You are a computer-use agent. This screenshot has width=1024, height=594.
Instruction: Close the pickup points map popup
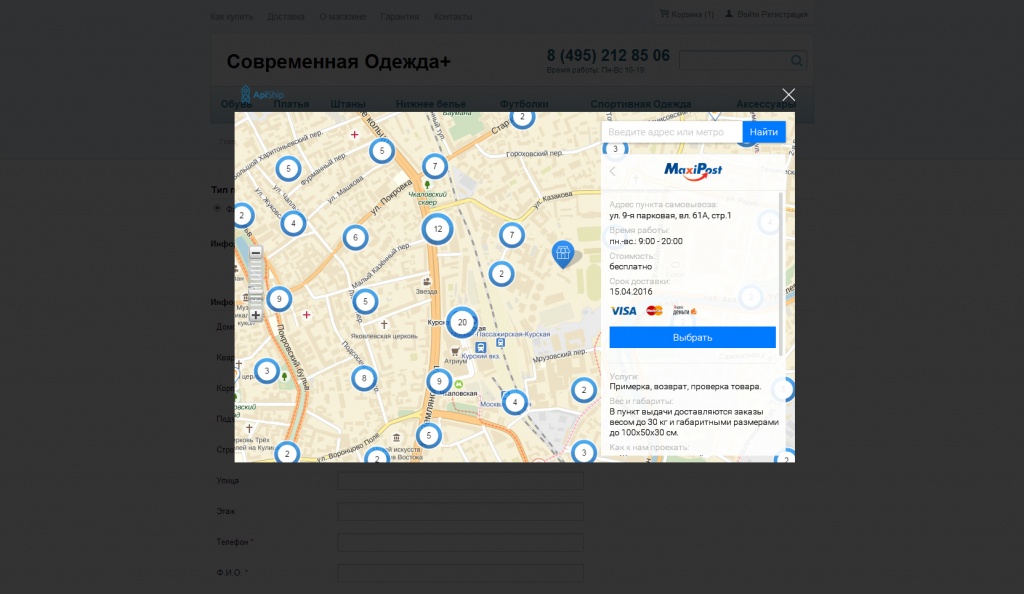788,95
